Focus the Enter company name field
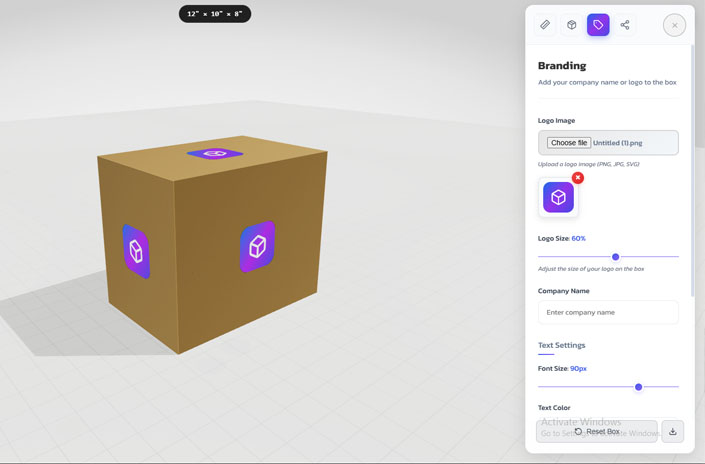The image size is (705, 464). tap(608, 312)
